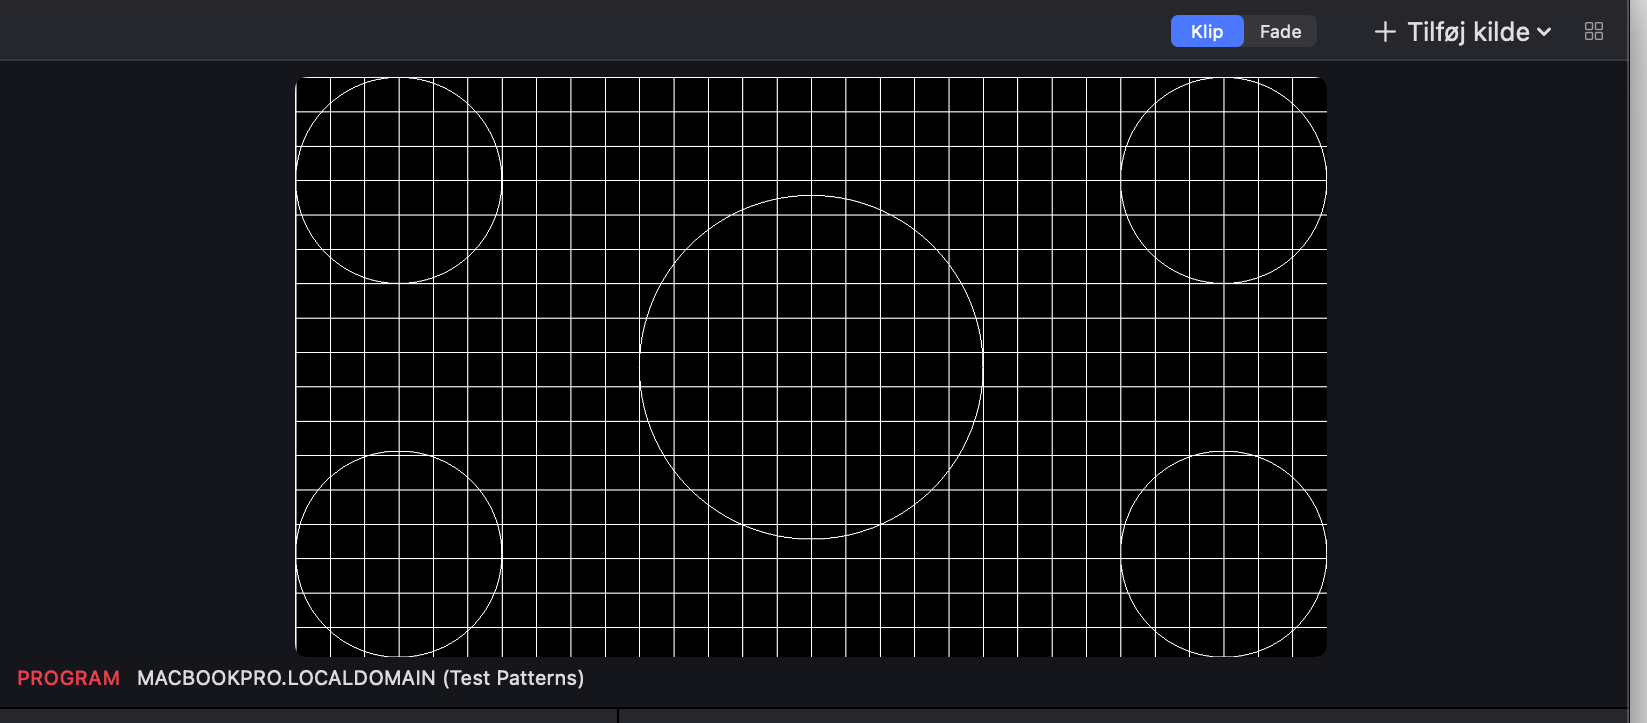Viewport: 1647px width, 723px height.
Task: Select the MACBOOKPRO.LOCALDOMAIN (Test Patterns) source name
Action: coord(360,678)
